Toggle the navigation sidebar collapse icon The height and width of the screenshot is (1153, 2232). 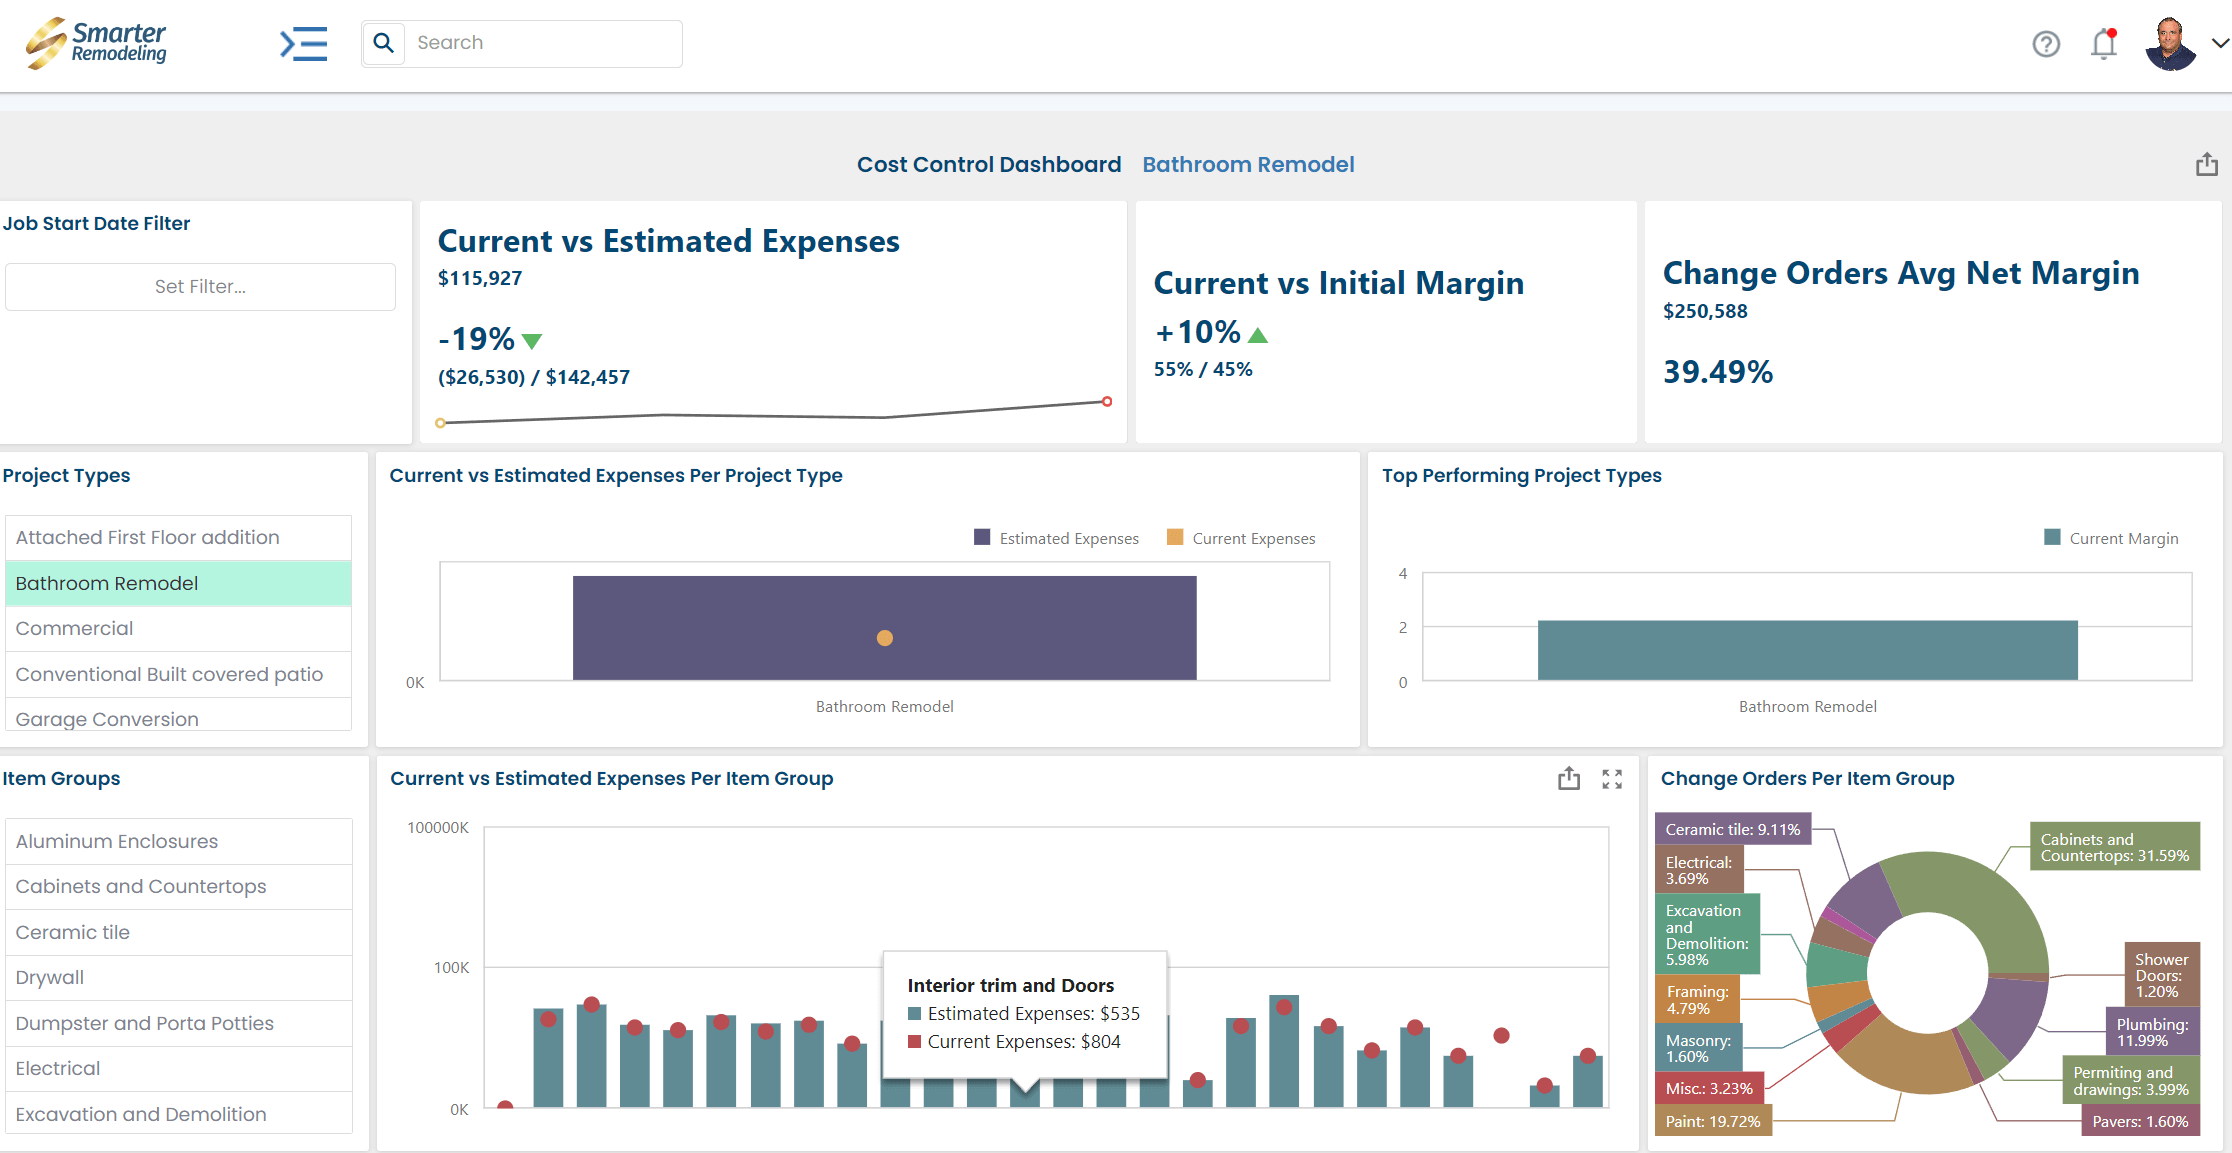[303, 44]
